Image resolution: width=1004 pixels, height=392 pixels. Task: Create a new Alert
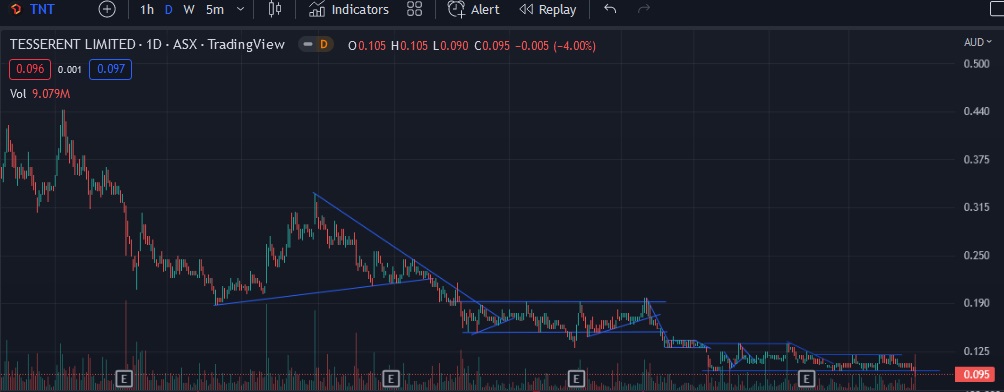(474, 10)
